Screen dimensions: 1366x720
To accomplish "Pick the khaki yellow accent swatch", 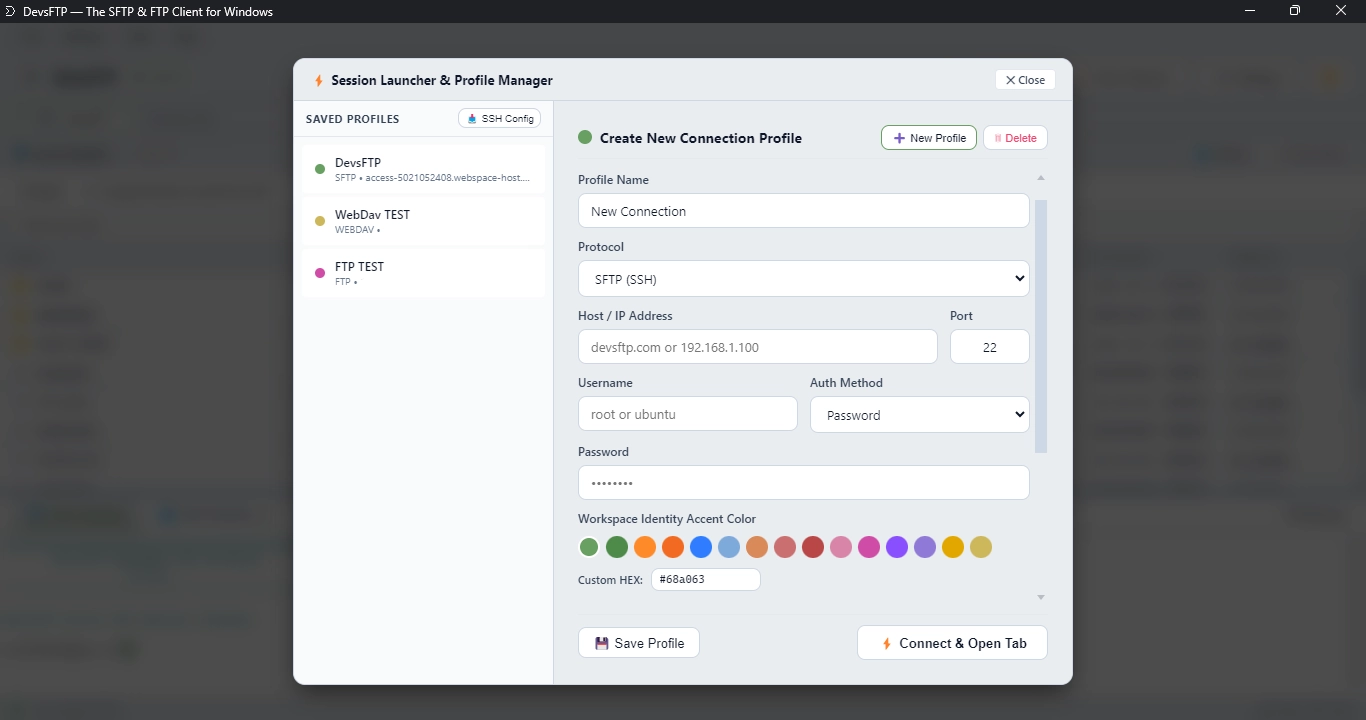I will tap(981, 547).
